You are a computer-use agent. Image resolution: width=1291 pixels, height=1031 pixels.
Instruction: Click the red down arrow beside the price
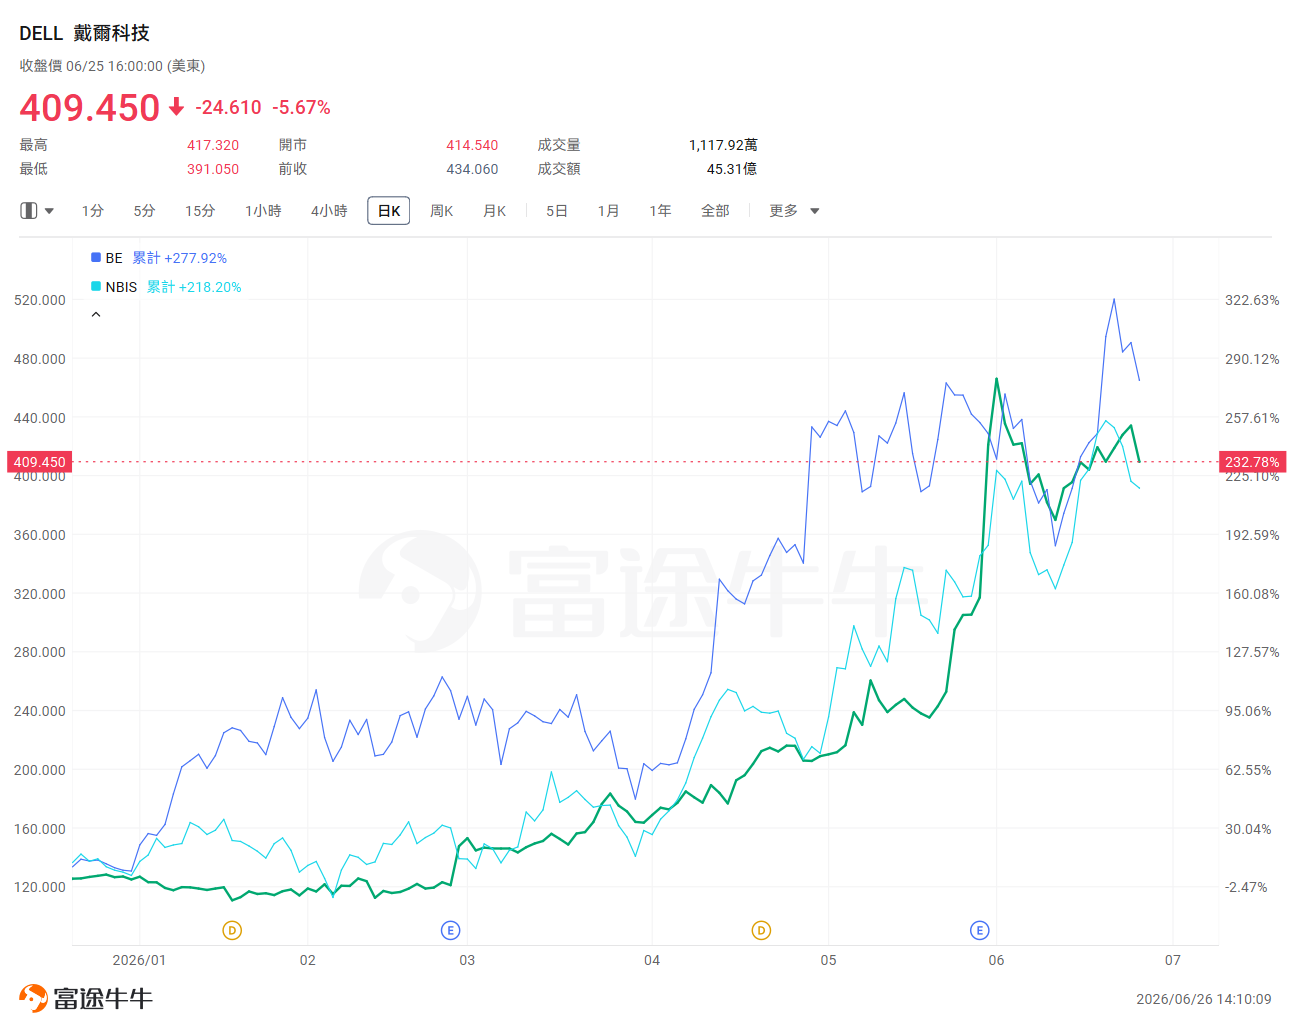tap(177, 106)
